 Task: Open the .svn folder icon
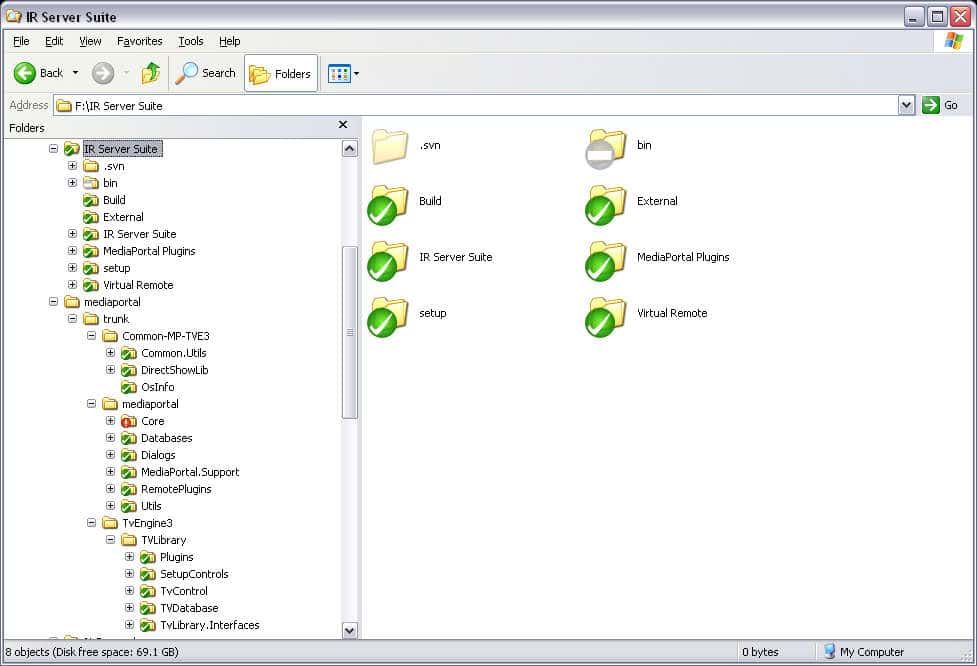point(388,147)
